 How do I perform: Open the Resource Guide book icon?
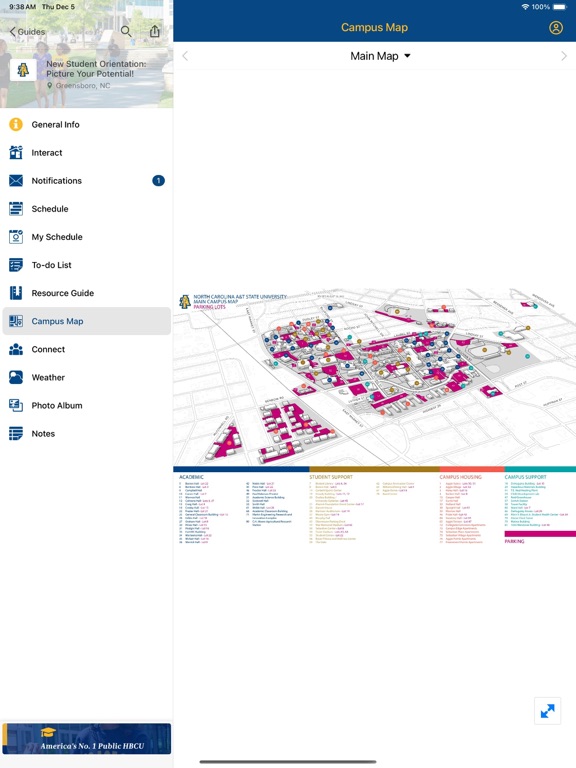(x=16, y=293)
